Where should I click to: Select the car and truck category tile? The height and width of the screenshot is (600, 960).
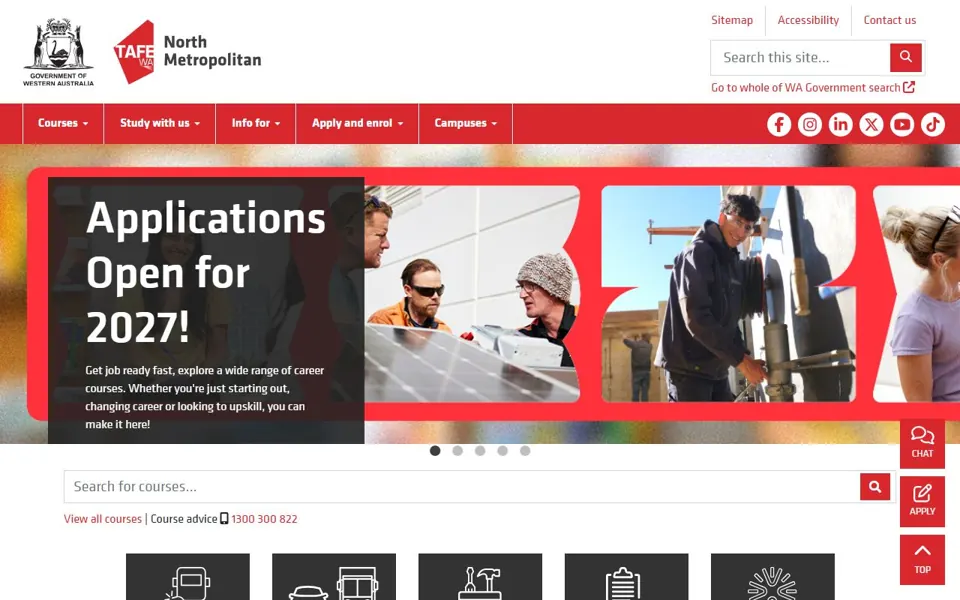[x=334, y=577]
